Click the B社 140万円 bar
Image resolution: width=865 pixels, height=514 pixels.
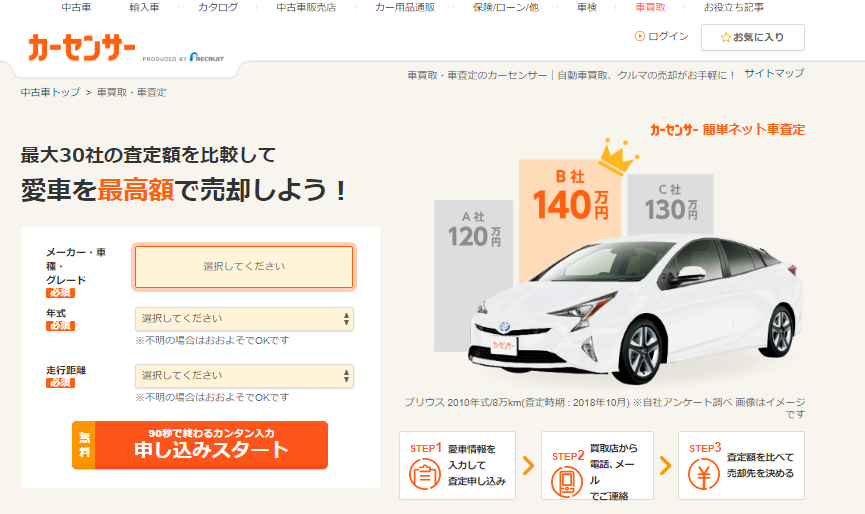pos(570,221)
